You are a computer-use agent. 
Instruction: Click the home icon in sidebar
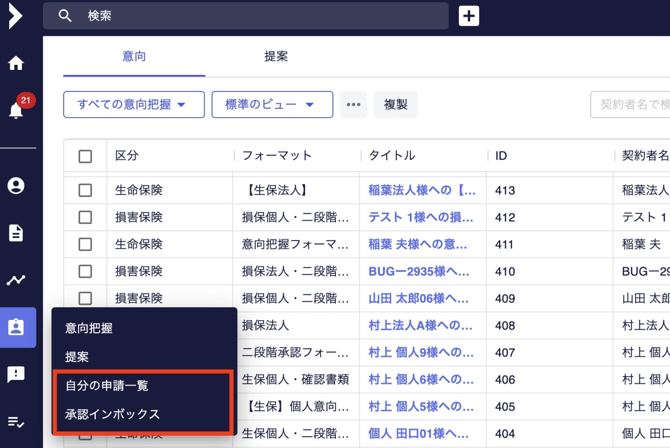pyautogui.click(x=16, y=63)
